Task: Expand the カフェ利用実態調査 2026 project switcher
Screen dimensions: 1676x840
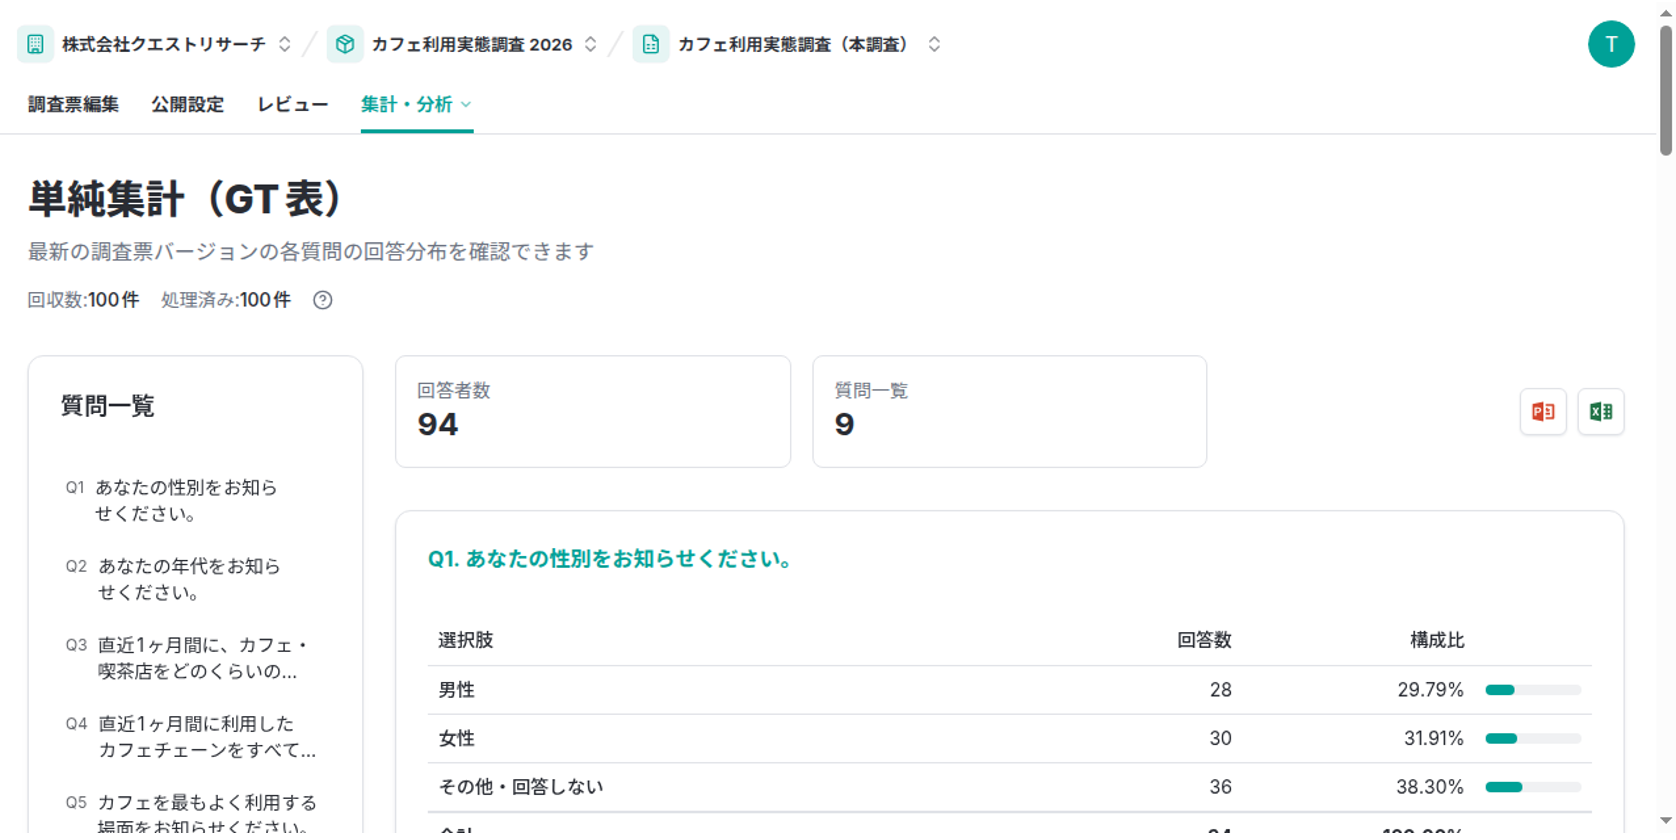Action: tap(591, 44)
